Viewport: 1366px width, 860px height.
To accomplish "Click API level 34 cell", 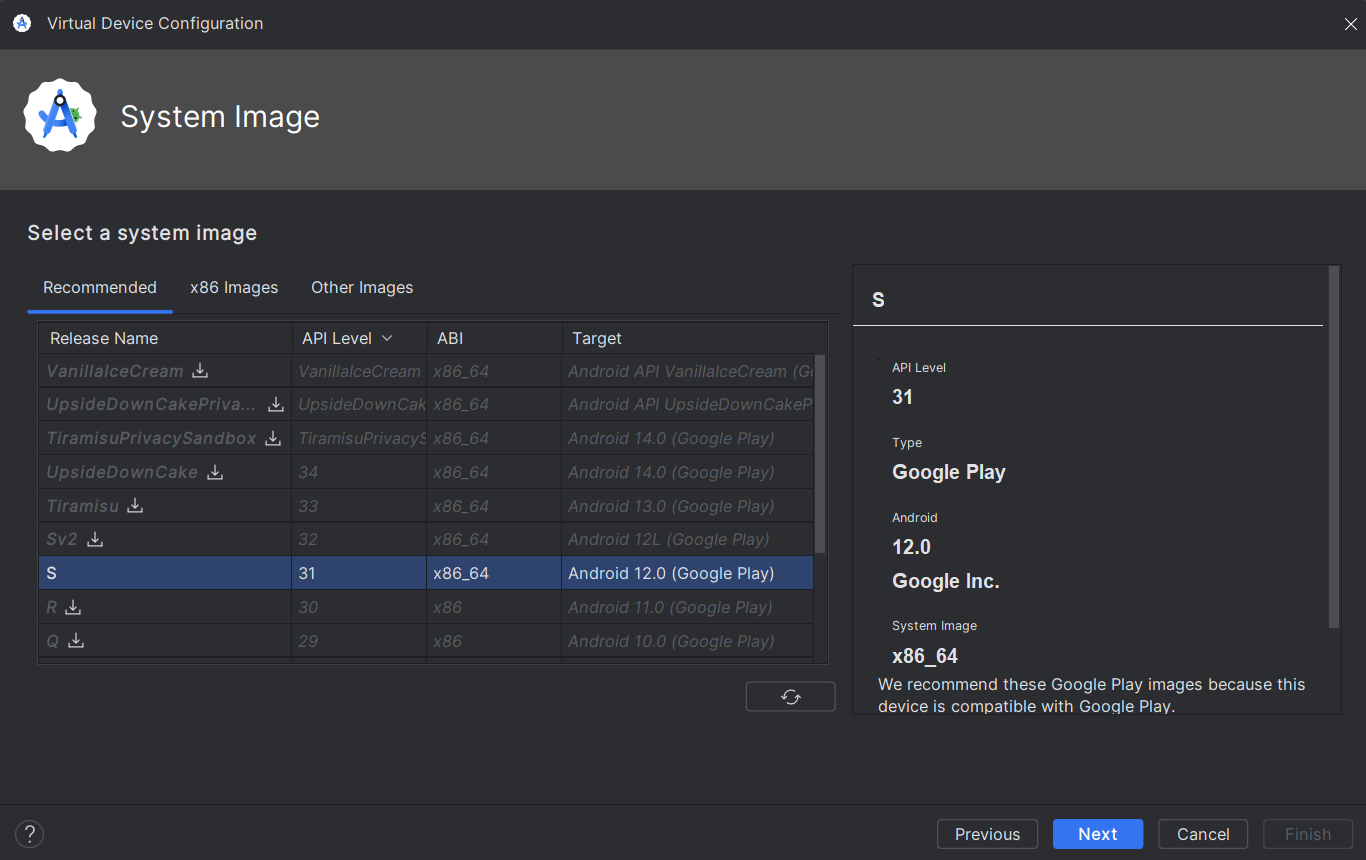I will 359,472.
